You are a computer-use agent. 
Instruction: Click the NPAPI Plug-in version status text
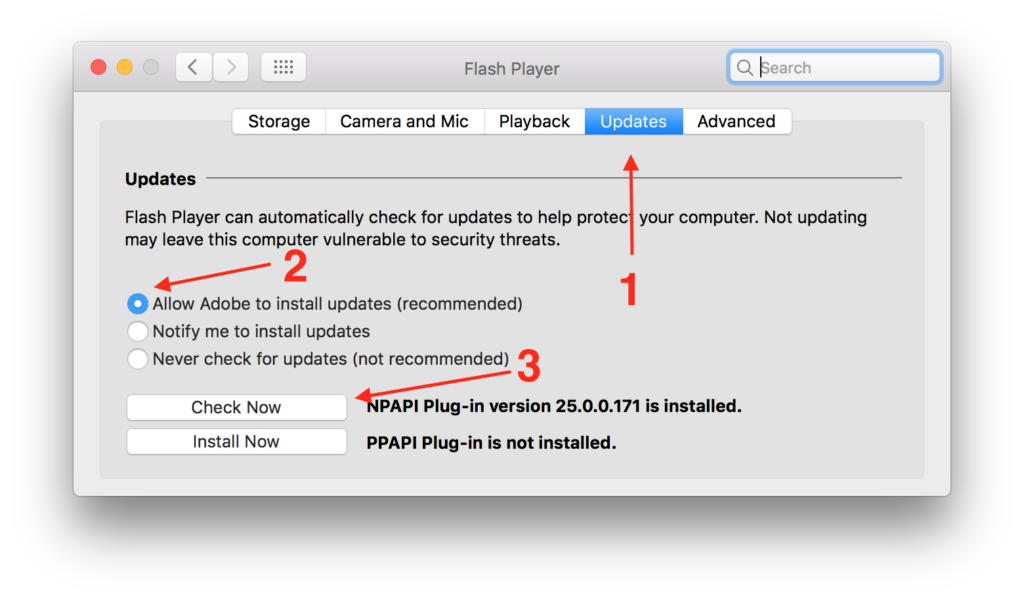tap(554, 406)
